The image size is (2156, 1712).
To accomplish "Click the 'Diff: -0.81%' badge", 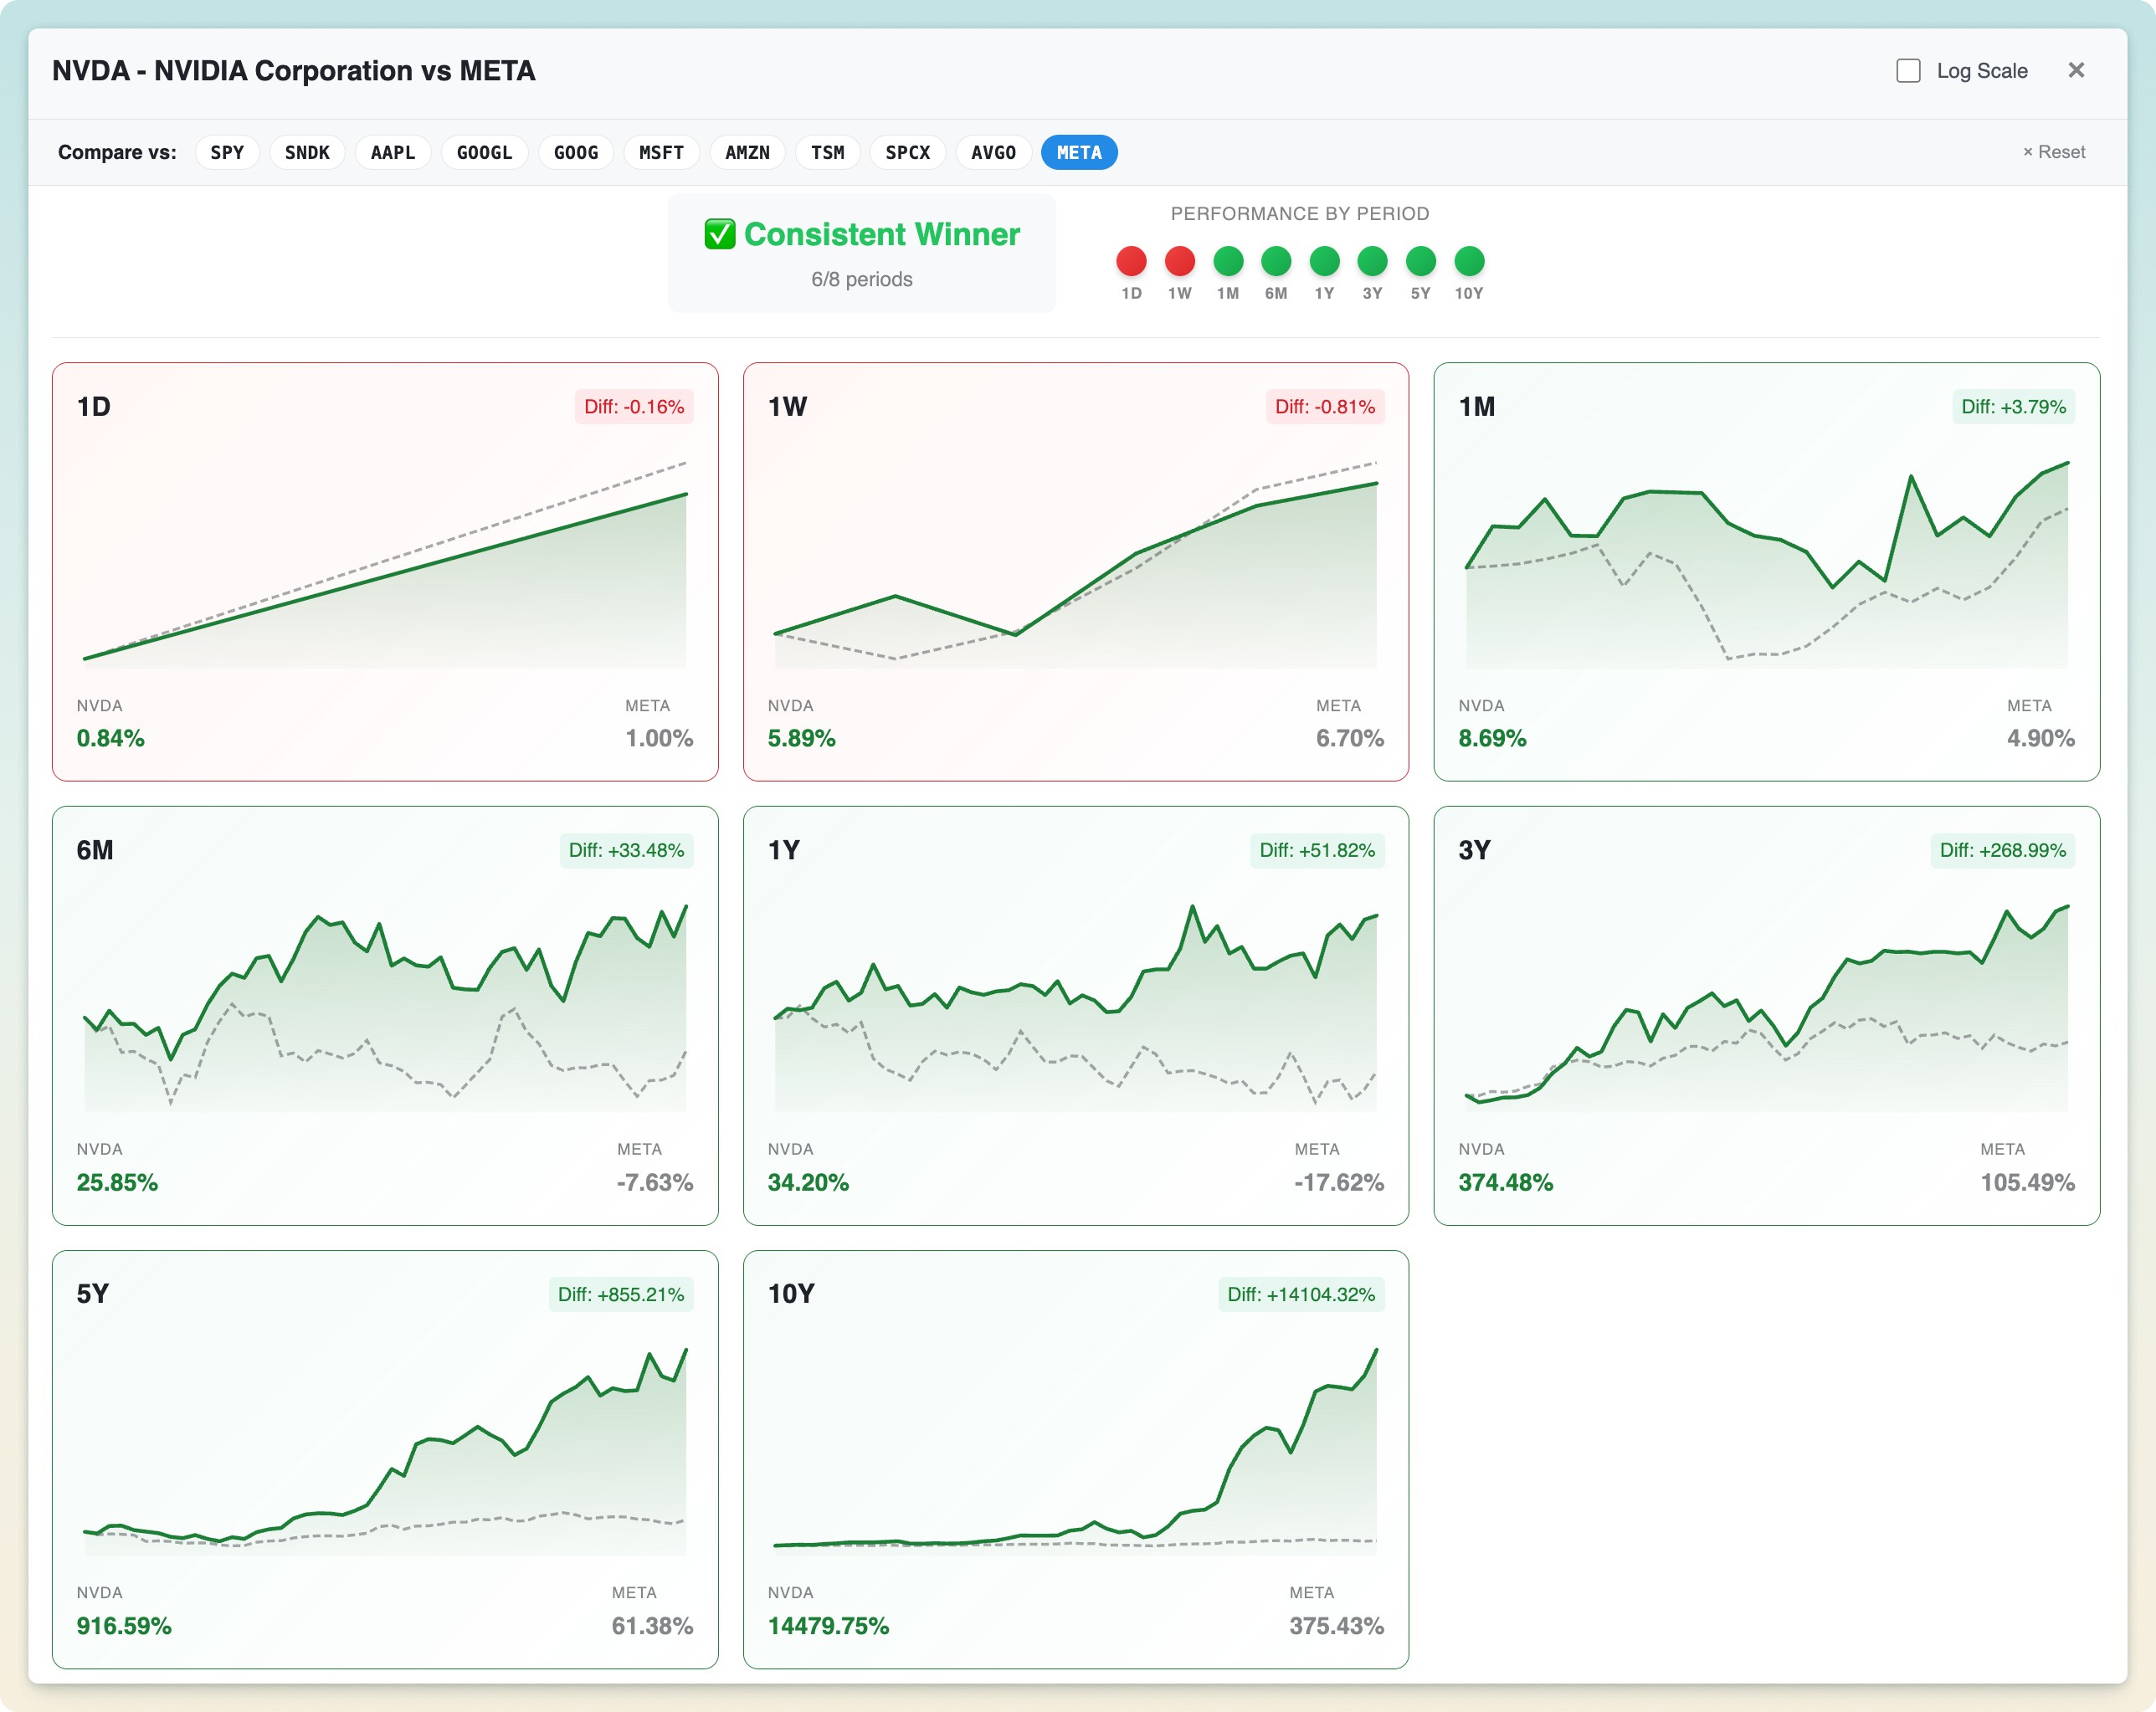I will click(1325, 407).
